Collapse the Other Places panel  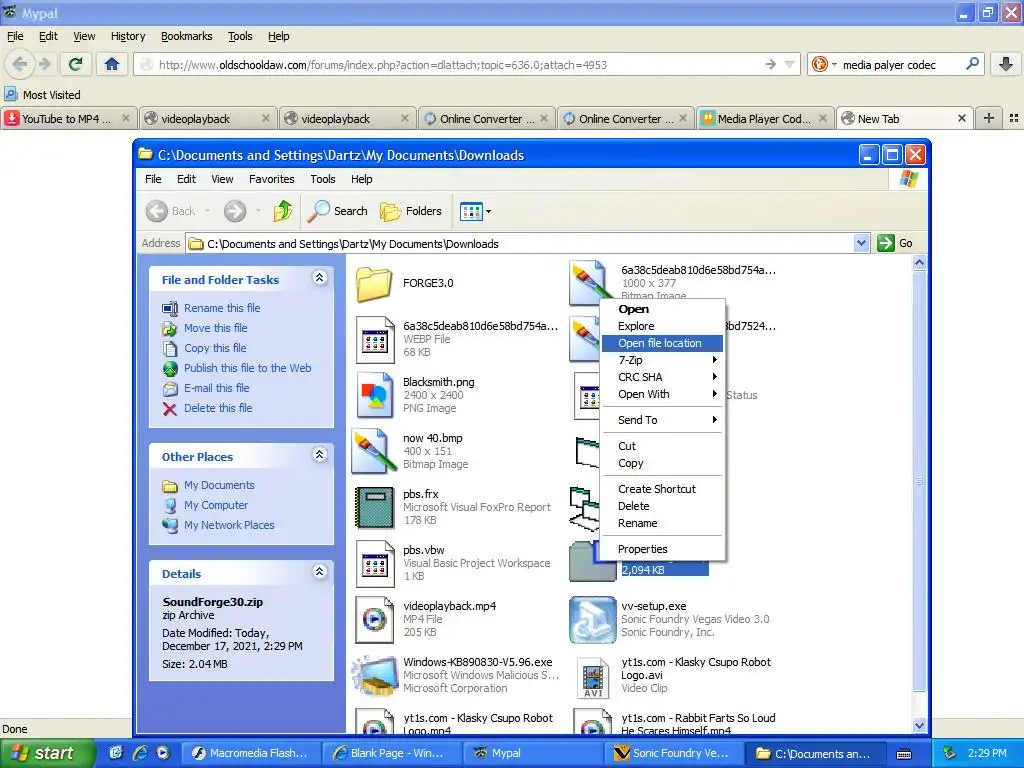click(x=319, y=455)
